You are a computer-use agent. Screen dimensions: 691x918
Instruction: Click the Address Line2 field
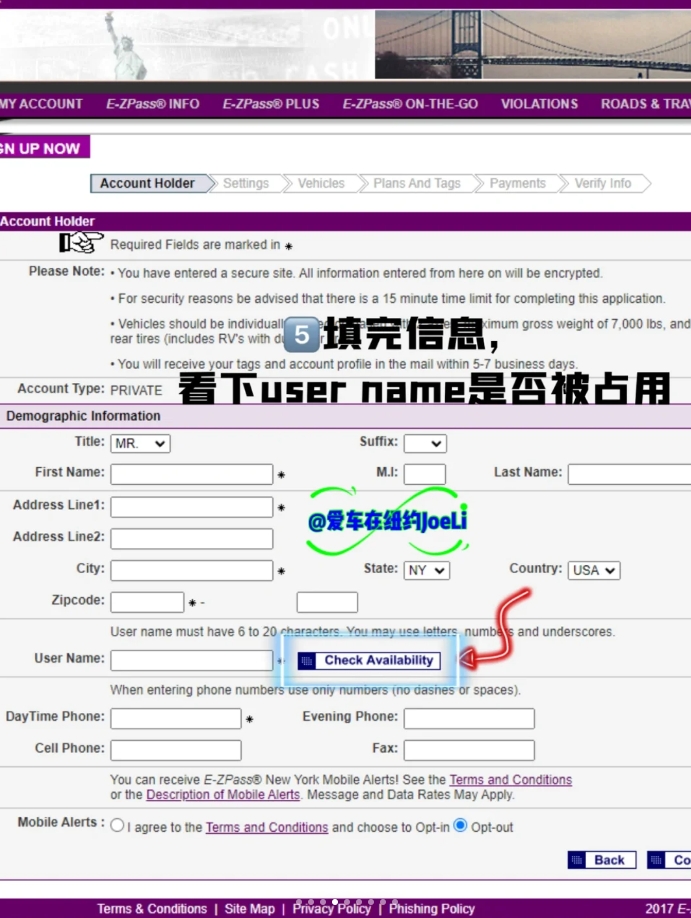[x=191, y=539]
